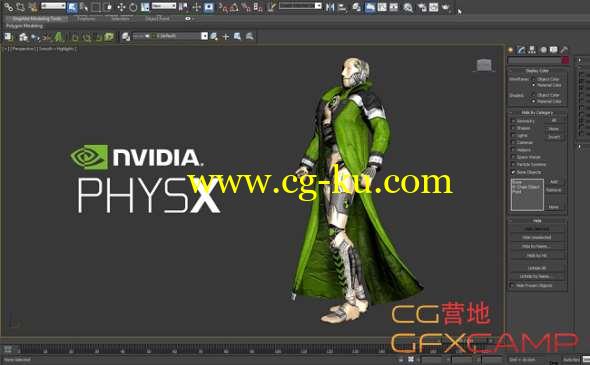Image resolution: width=590 pixels, height=365 pixels.
Task: Select Shaded Object Color radio button
Action: pyautogui.click(x=534, y=95)
